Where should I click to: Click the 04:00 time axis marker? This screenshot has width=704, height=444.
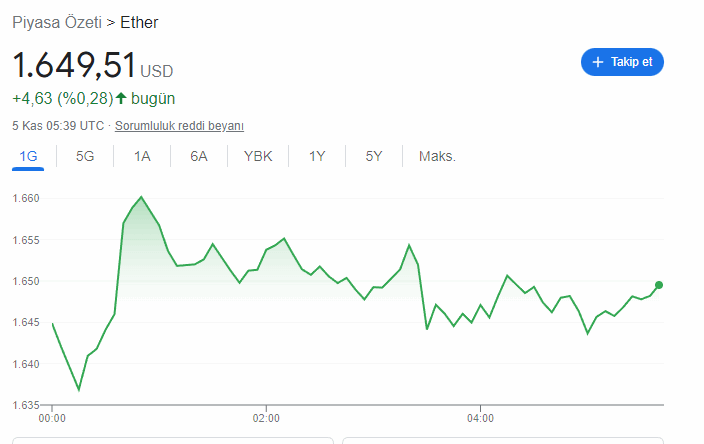click(x=480, y=418)
